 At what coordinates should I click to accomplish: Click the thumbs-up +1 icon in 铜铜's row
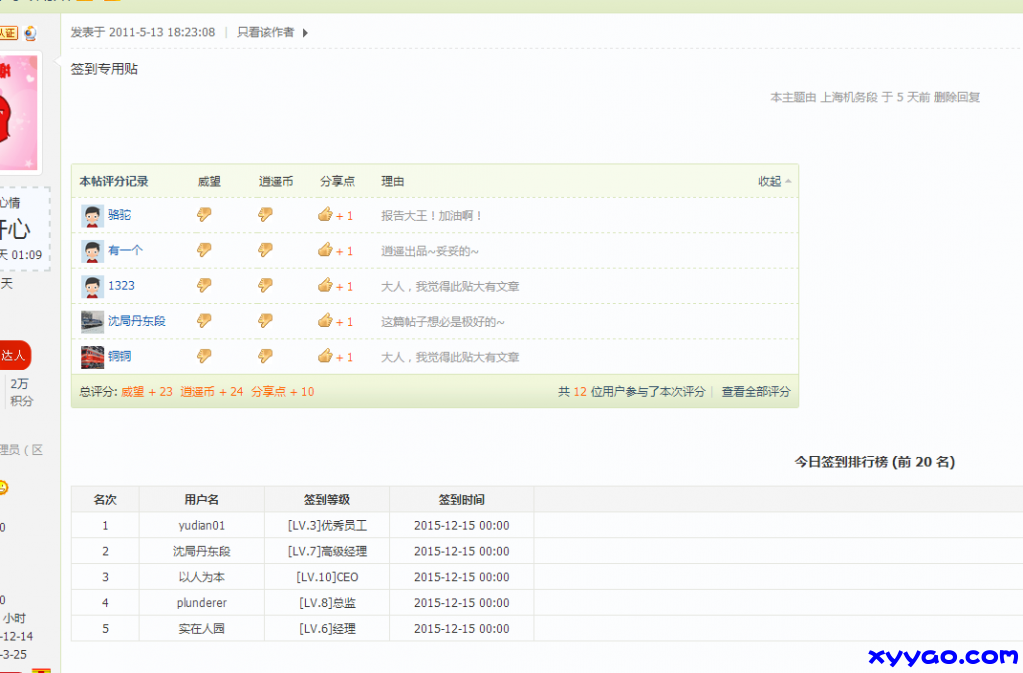click(x=325, y=355)
